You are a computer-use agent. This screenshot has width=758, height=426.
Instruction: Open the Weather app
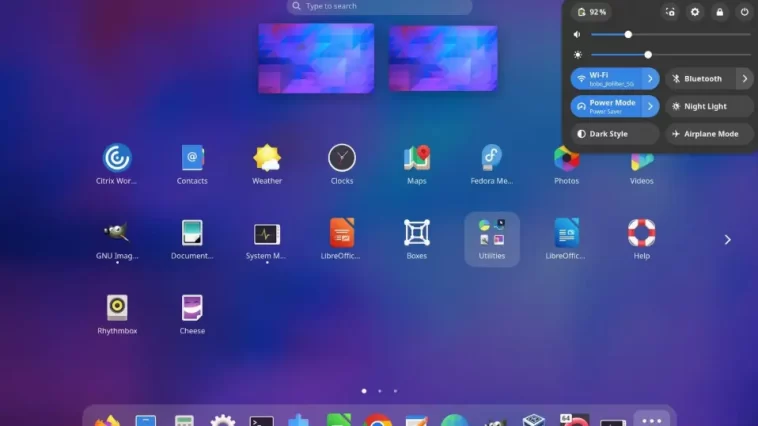267,164
